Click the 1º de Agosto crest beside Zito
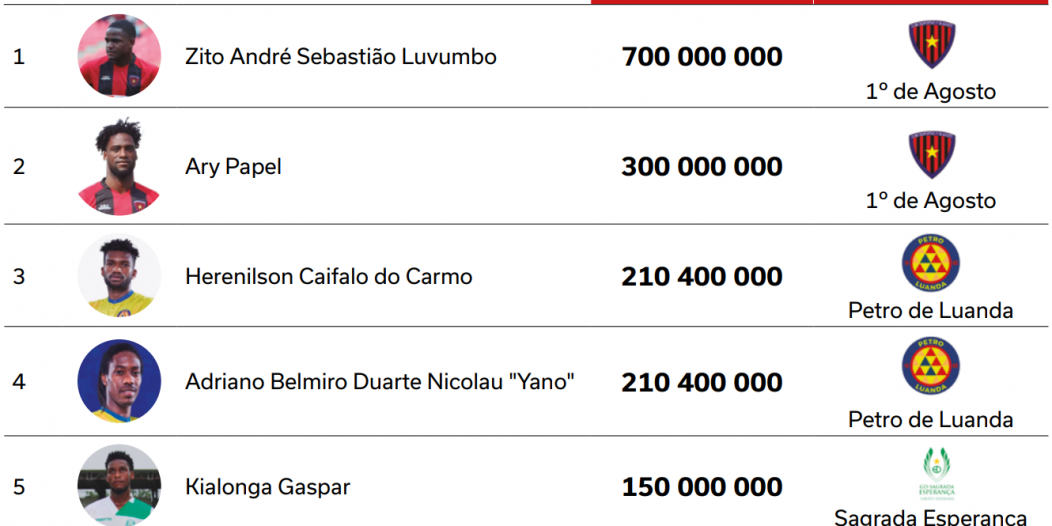The height and width of the screenshot is (526, 1052). pos(931,46)
